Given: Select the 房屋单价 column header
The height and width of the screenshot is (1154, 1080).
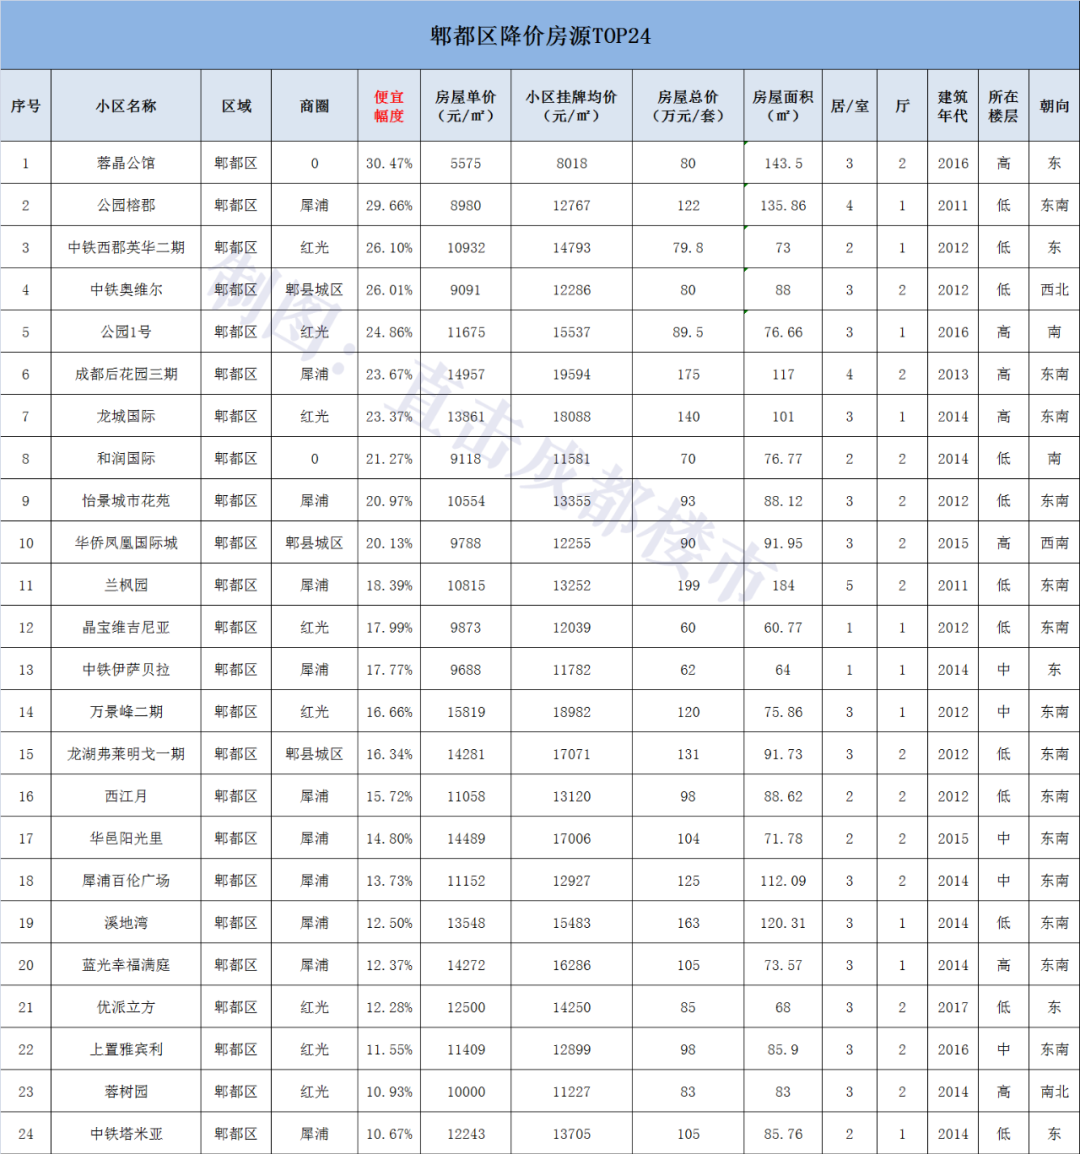Looking at the screenshot, I should coord(465,106).
